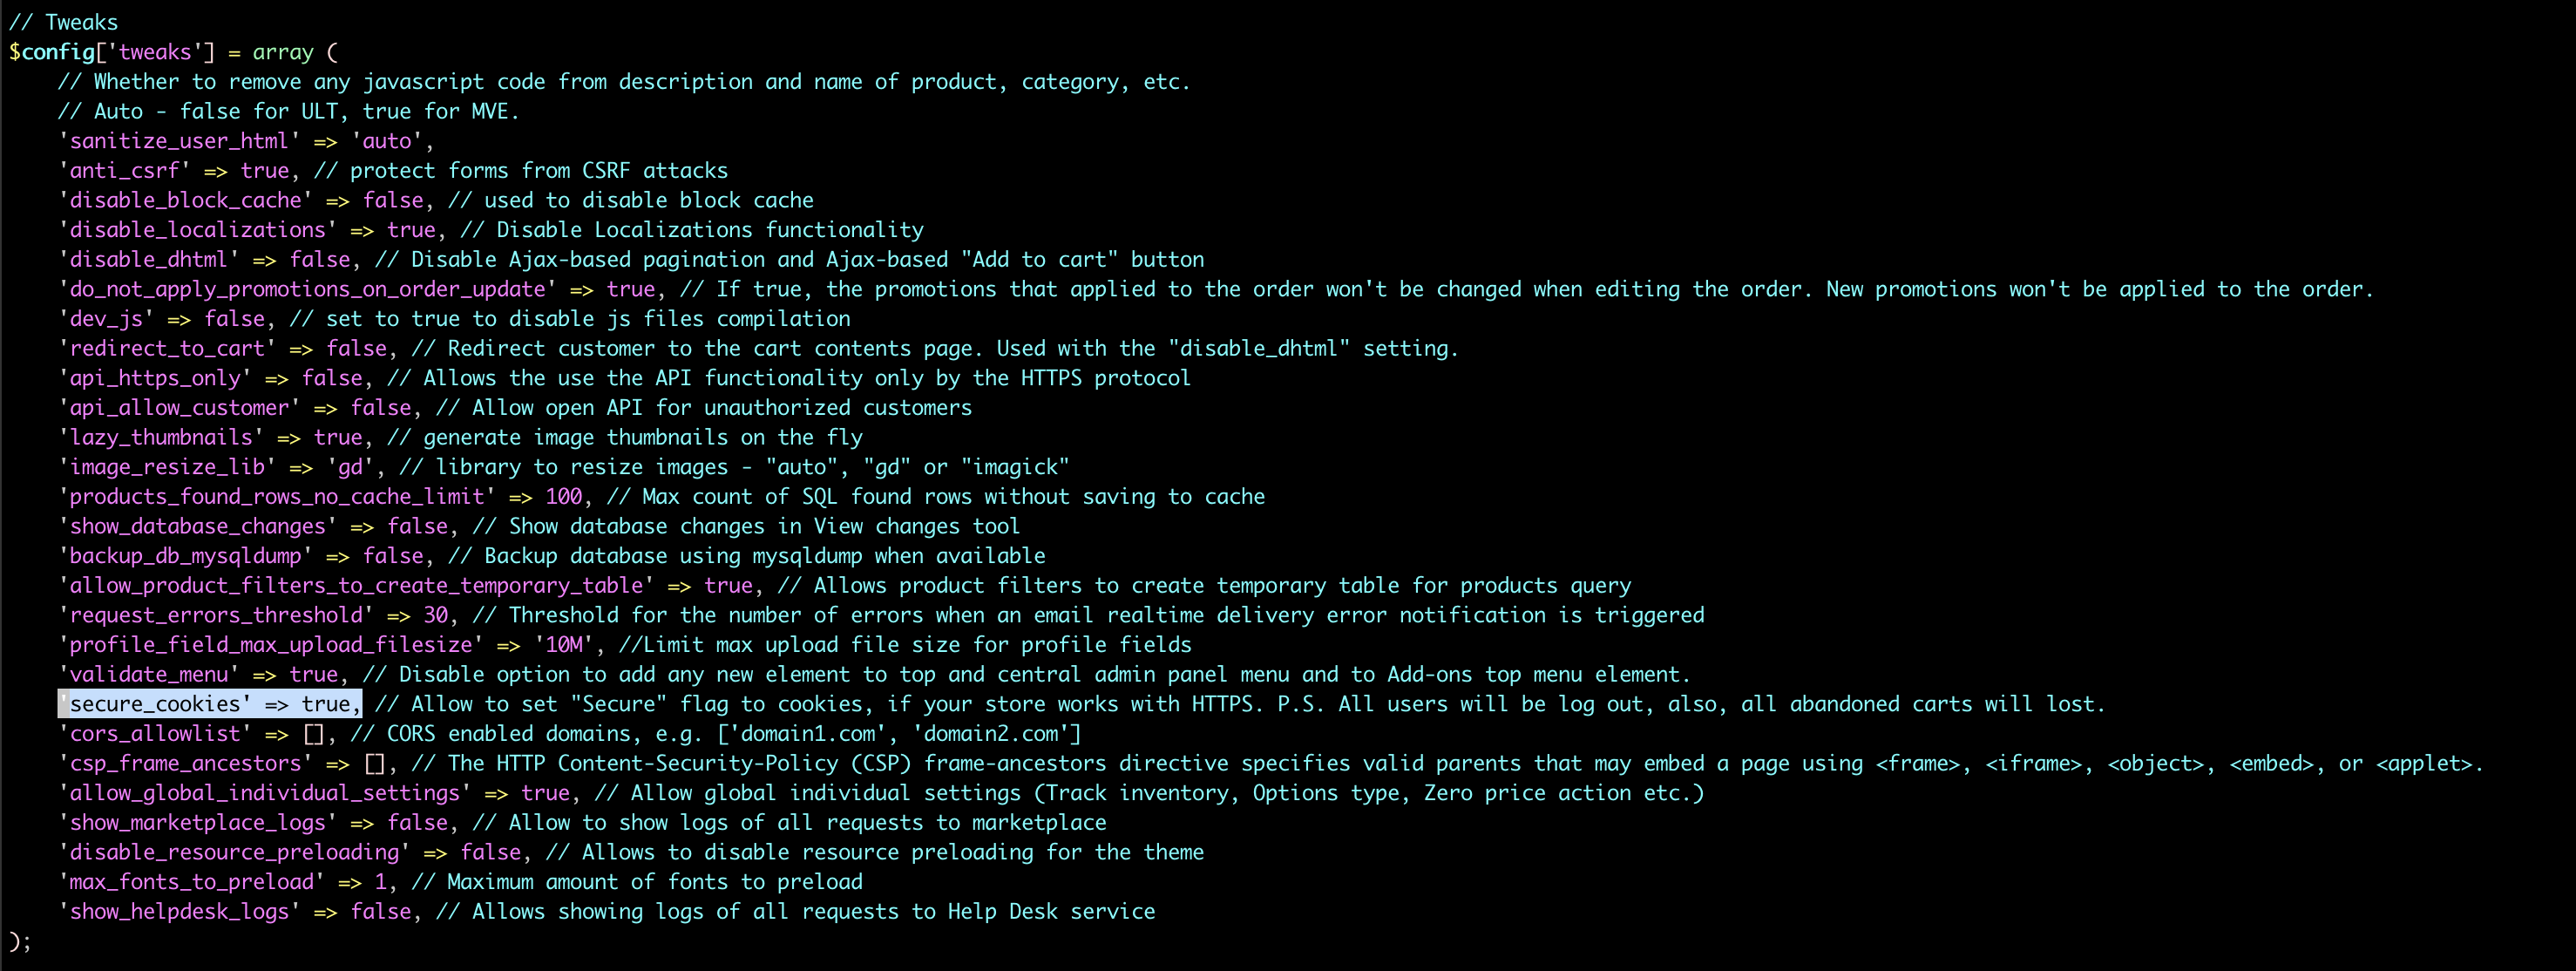The height and width of the screenshot is (971, 2576).
Task: Click the 'anti_csrf' key name
Action: [124, 171]
